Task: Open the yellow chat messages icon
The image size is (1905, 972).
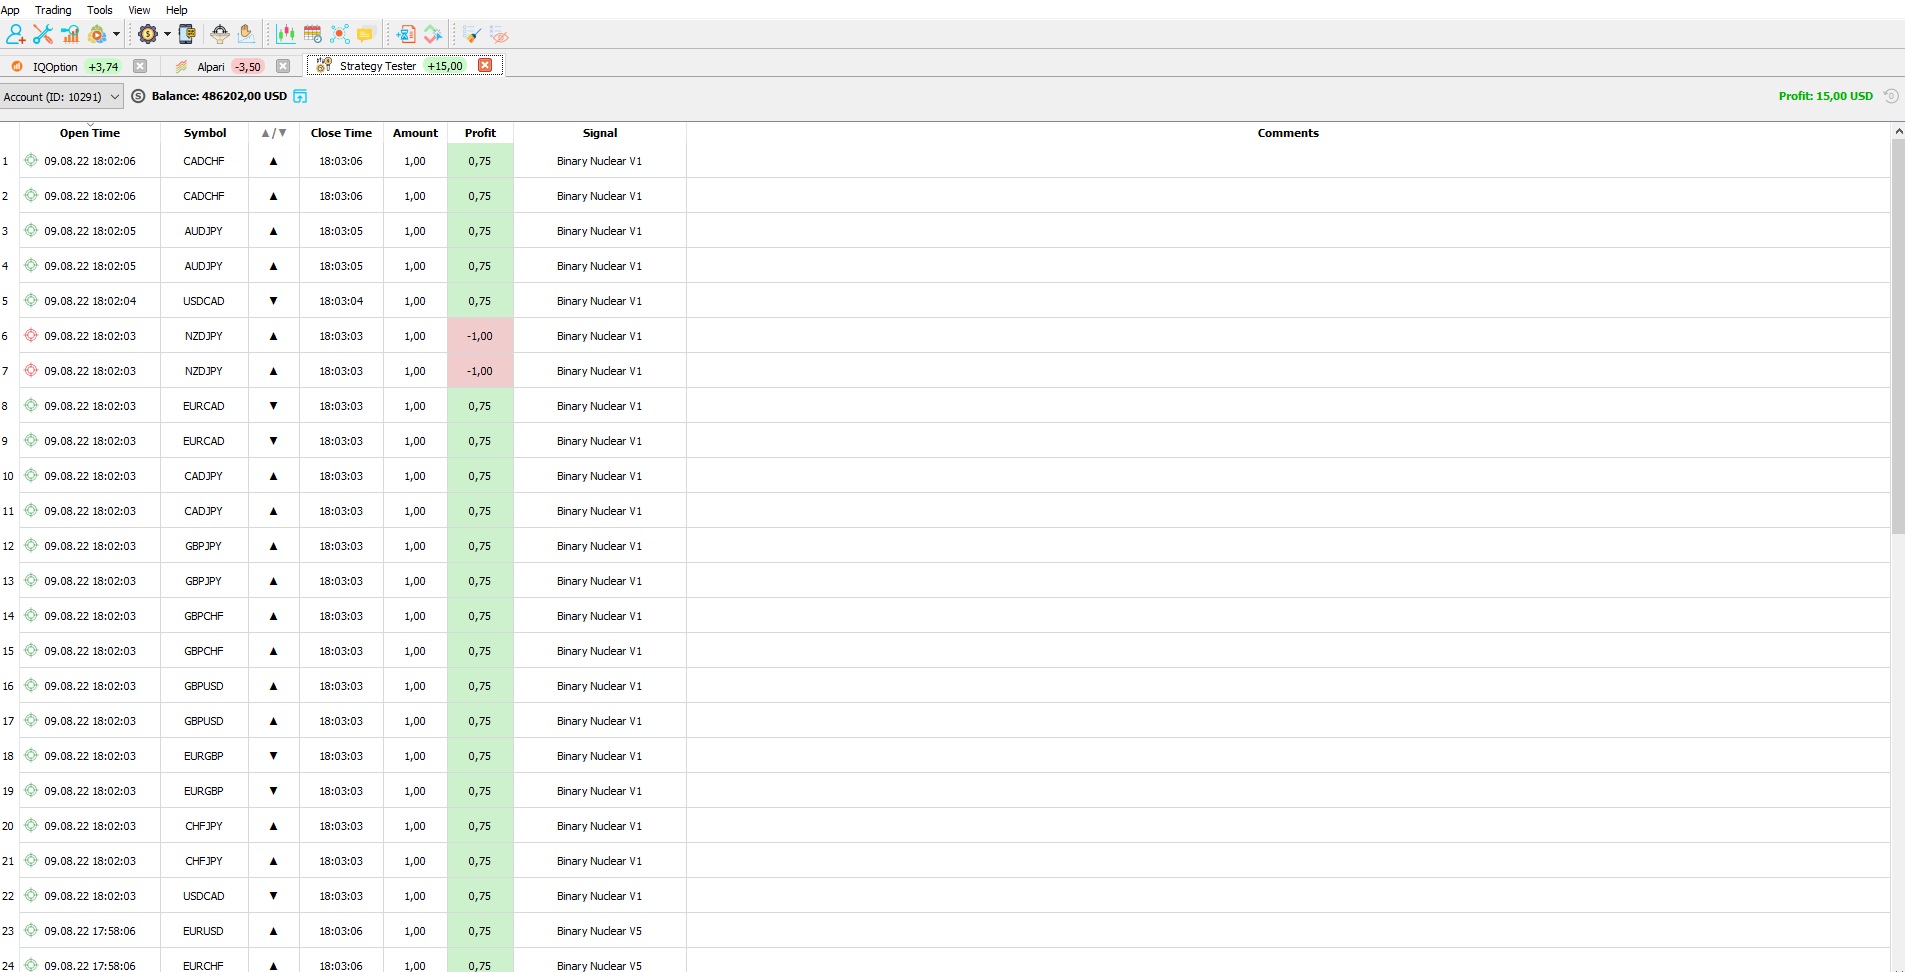Action: coord(366,35)
